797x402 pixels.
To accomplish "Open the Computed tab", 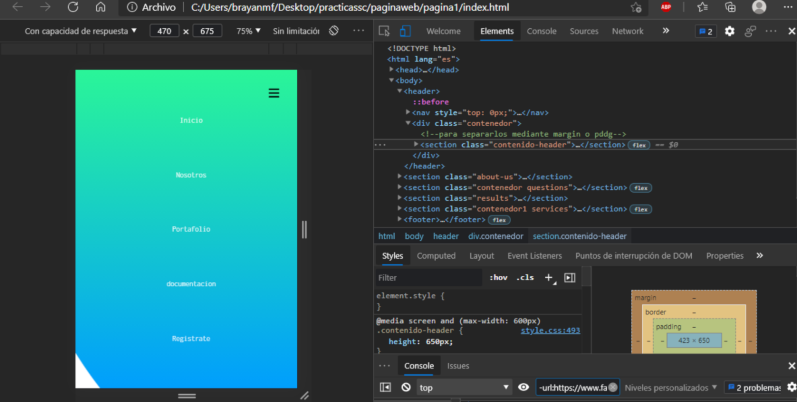I will 436,256.
